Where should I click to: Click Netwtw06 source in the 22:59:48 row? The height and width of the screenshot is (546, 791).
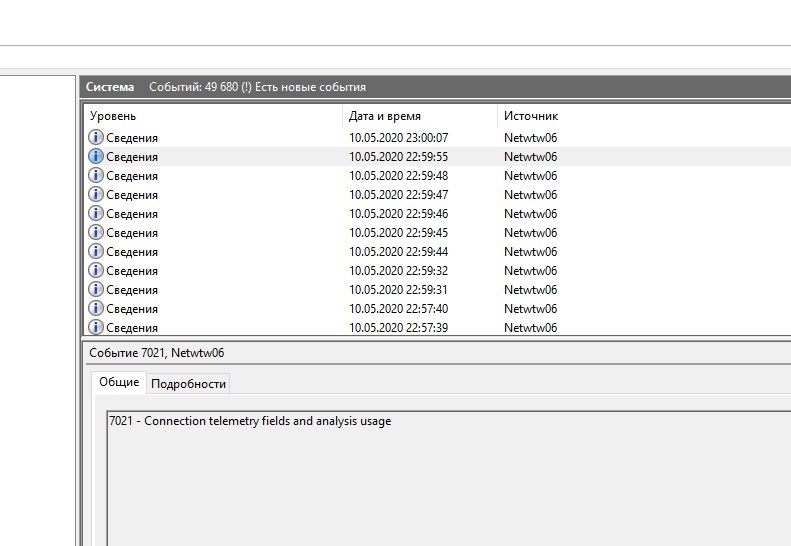click(530, 176)
